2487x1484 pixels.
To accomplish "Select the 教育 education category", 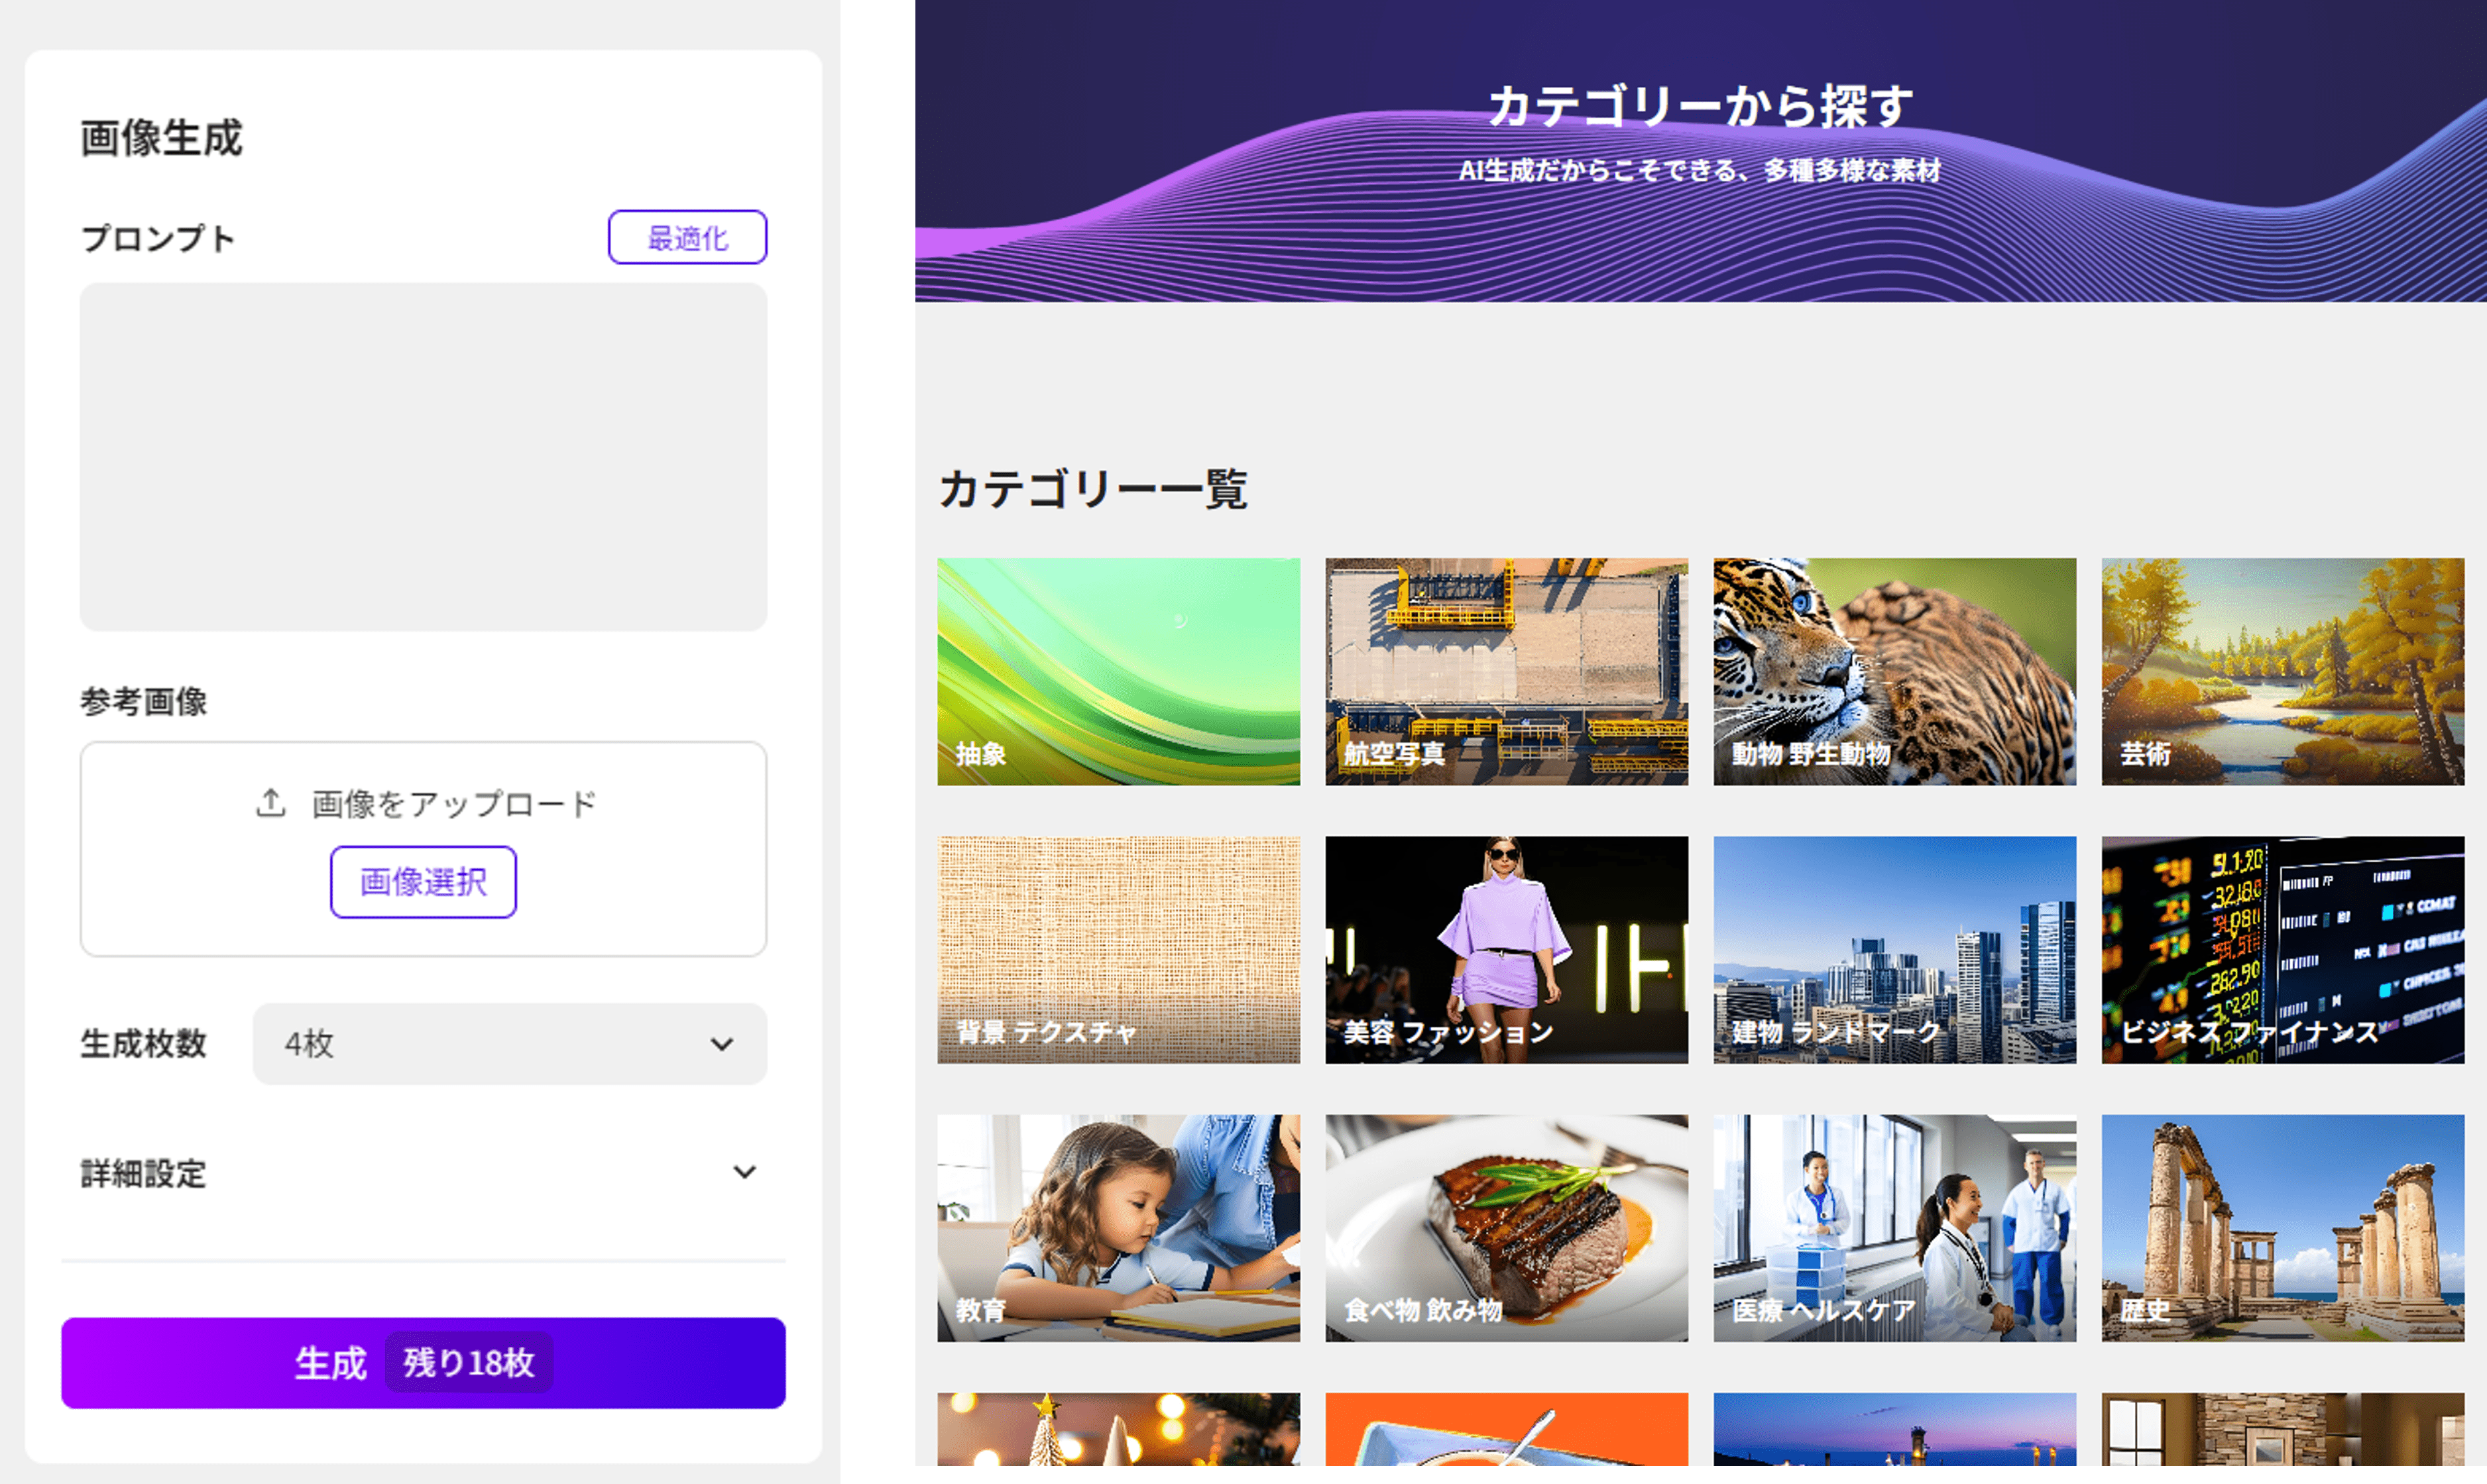I will coord(1118,1227).
